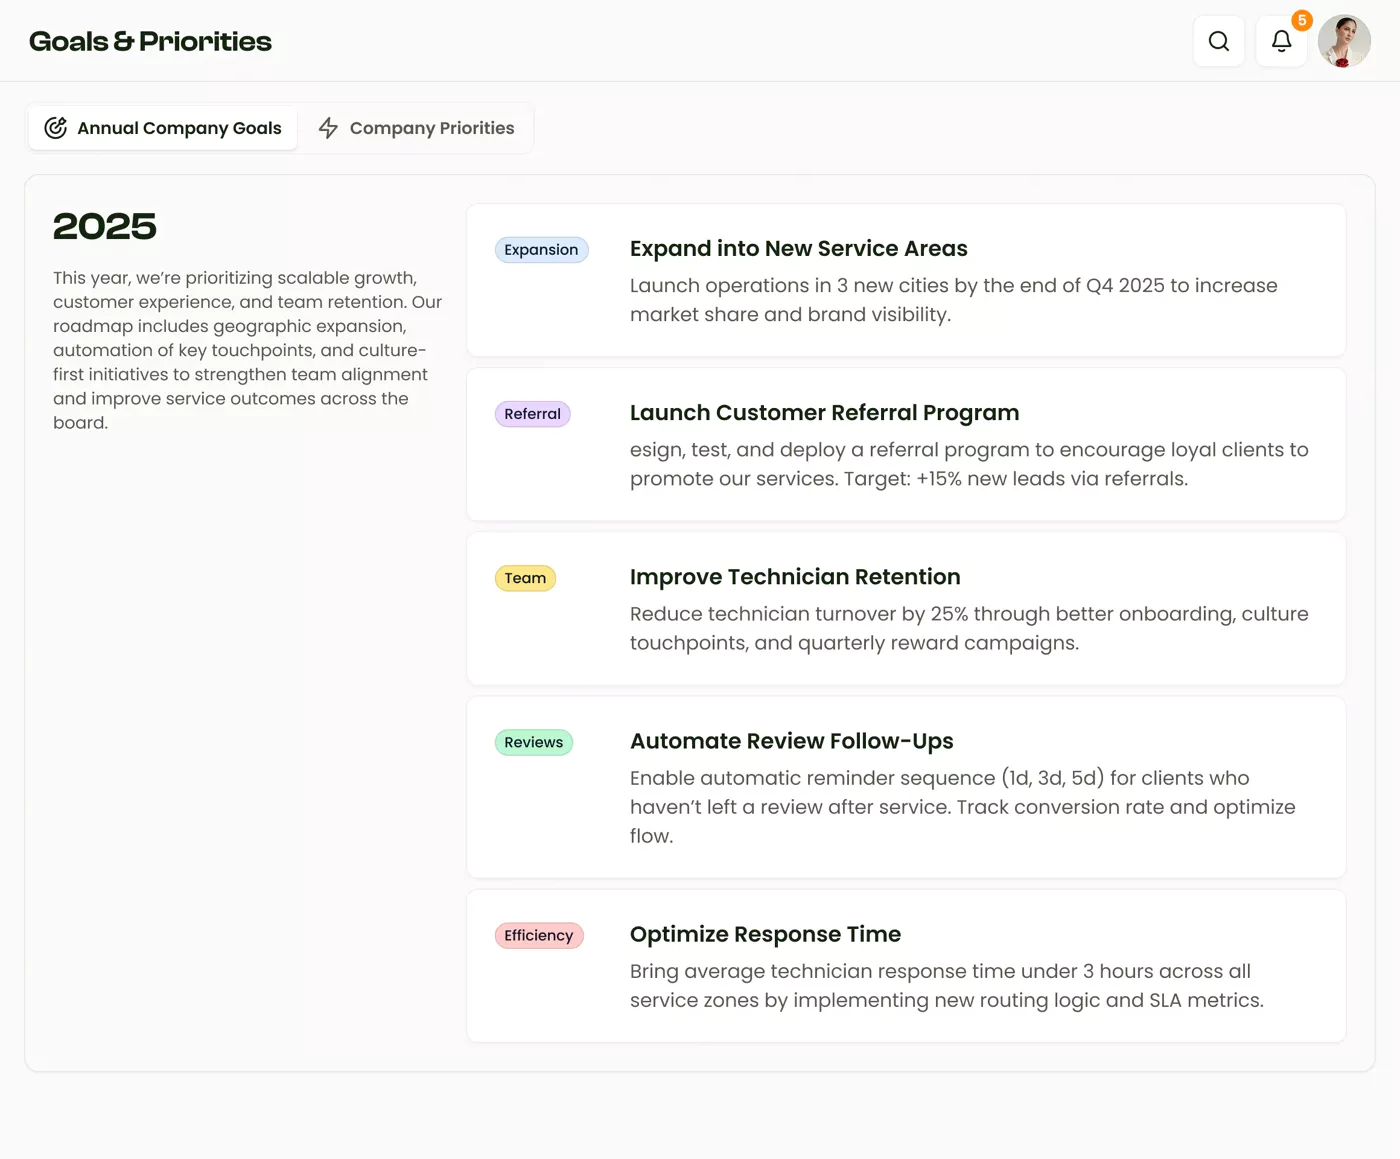1400x1159 pixels.
Task: Click the 2025 year heading
Action: coord(104,226)
